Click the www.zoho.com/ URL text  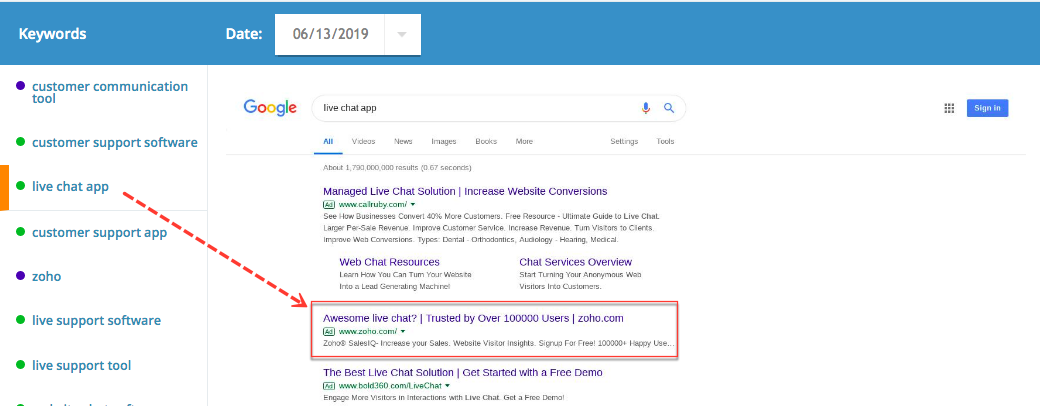click(368, 331)
